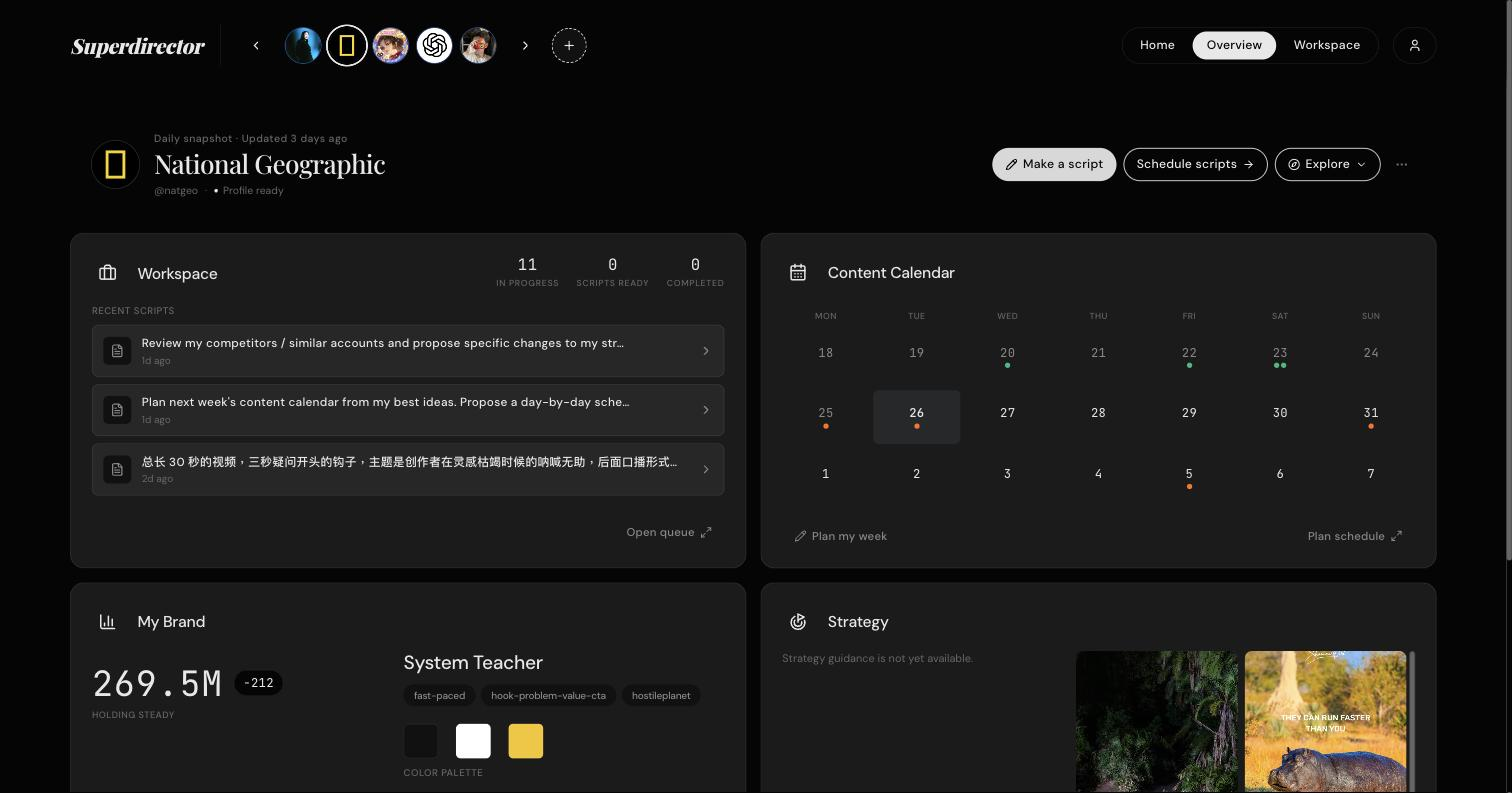Select the National Geographic avatar in top bar

pos(347,45)
